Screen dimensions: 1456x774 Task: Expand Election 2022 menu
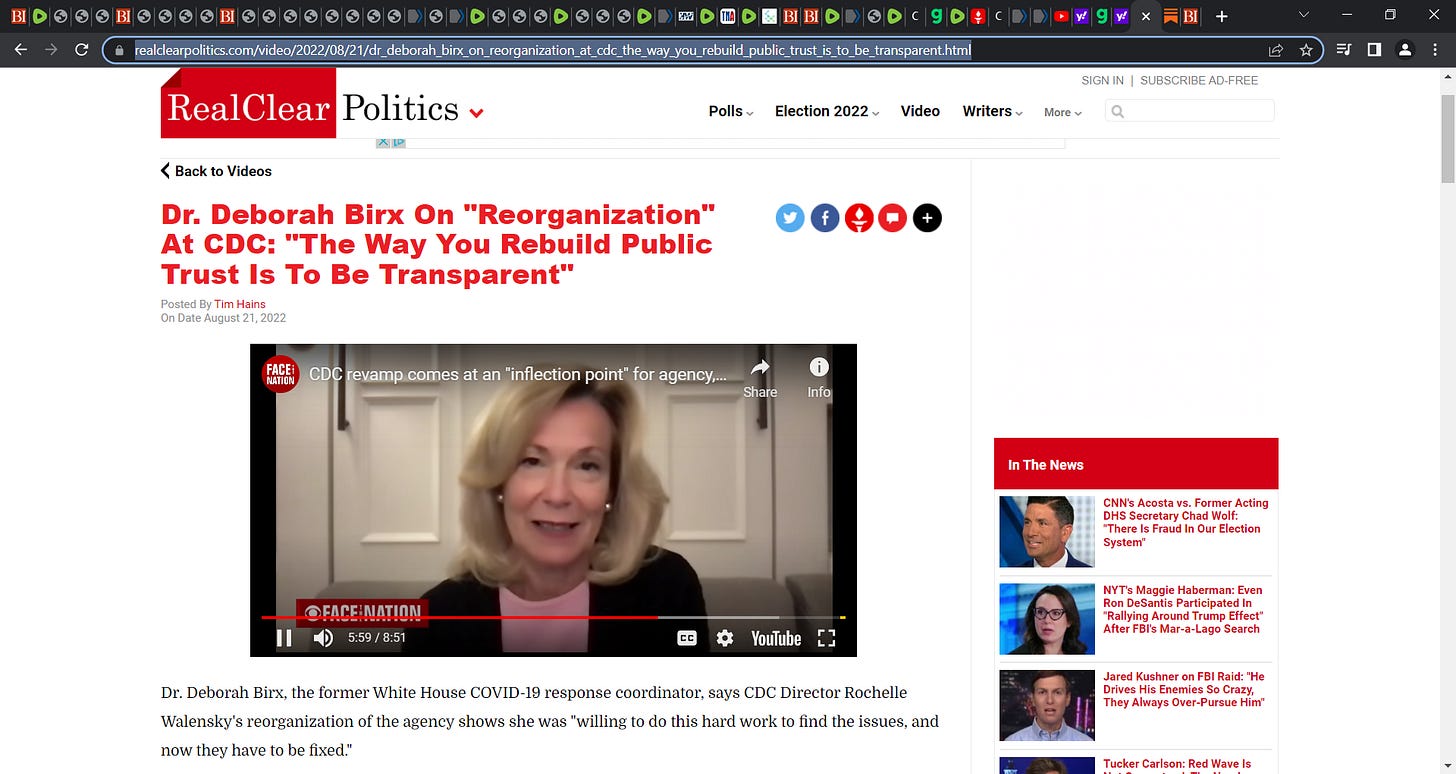point(827,111)
